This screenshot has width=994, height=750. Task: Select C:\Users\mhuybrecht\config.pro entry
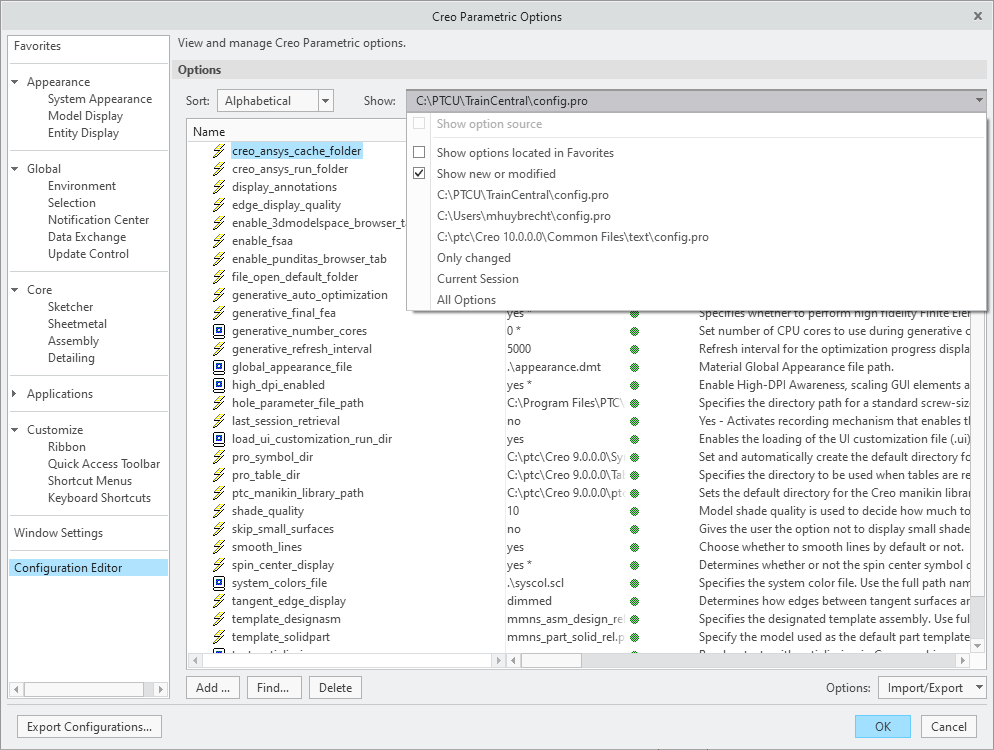[x=524, y=216]
